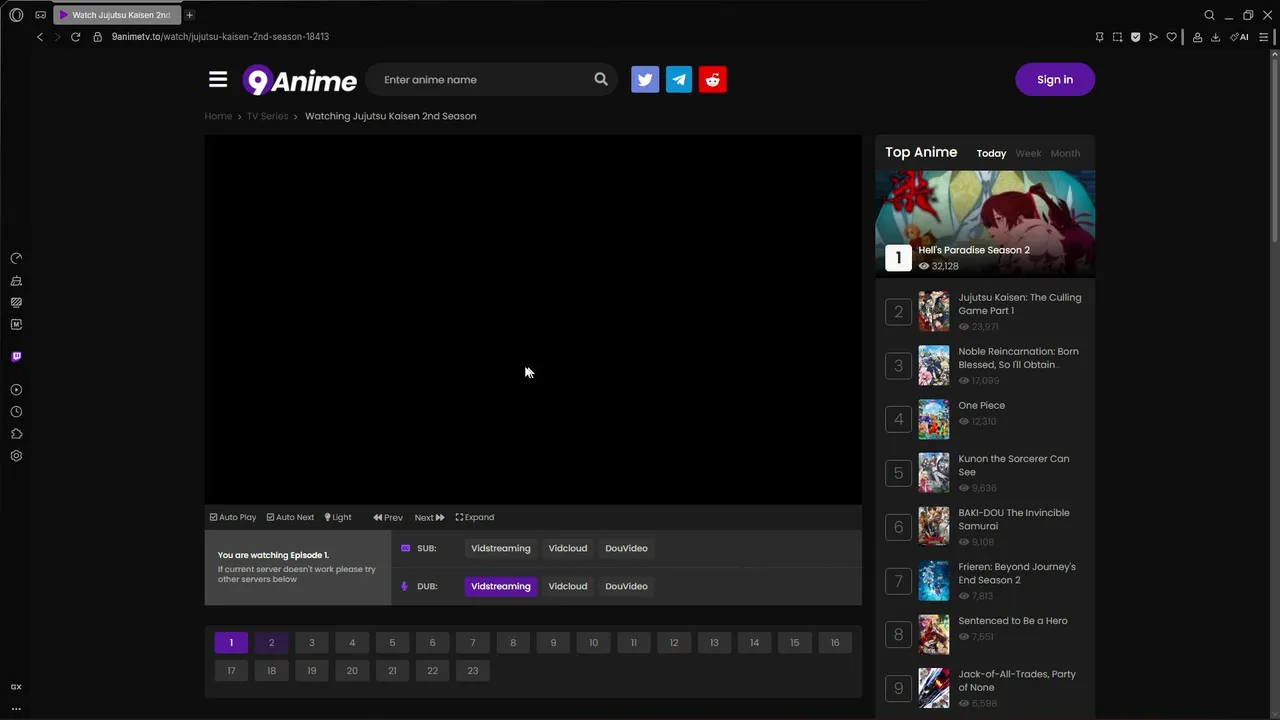Click the Home breadcrumb link
Viewport: 1280px width, 720px height.
point(218,116)
